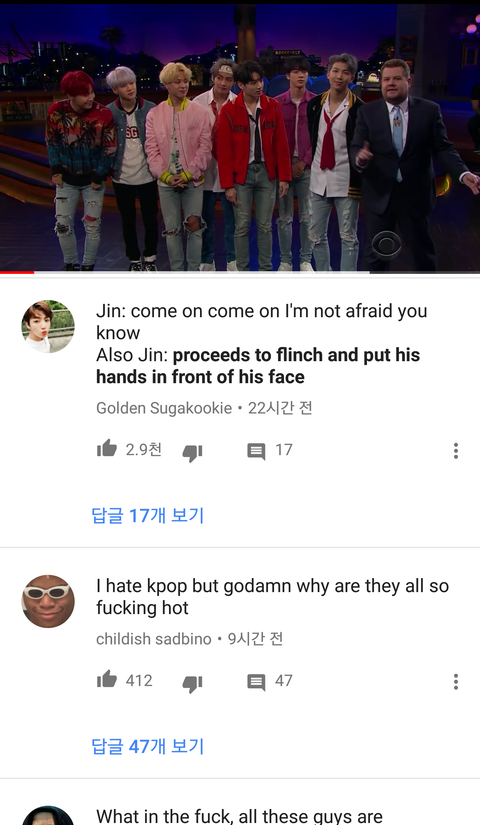Seek along the video progress bar
Viewport: 480px width, 825px height.
240,272
